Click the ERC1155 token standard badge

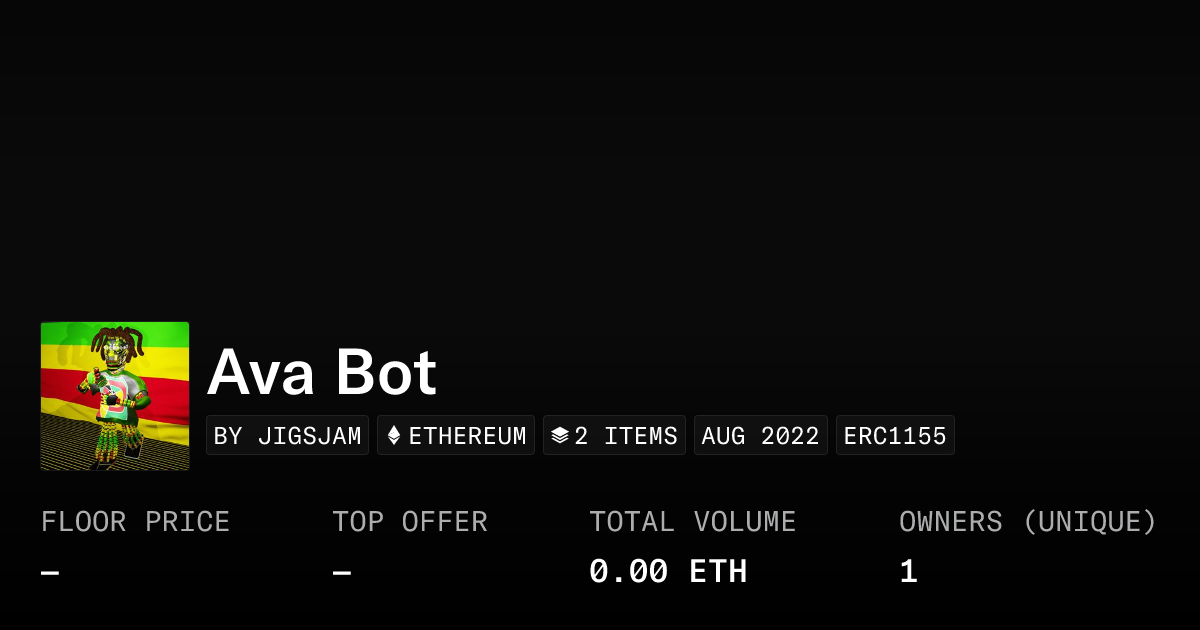[895, 436]
